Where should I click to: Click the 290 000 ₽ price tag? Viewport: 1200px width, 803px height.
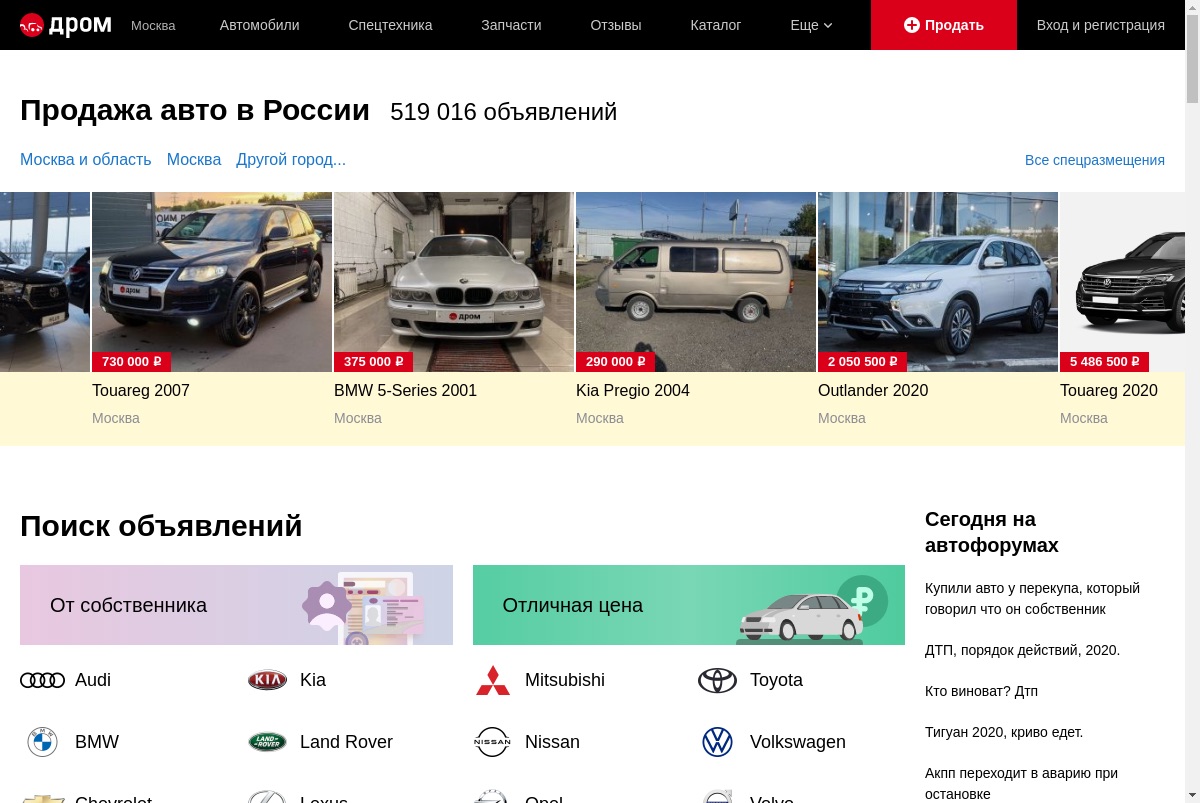(x=615, y=362)
